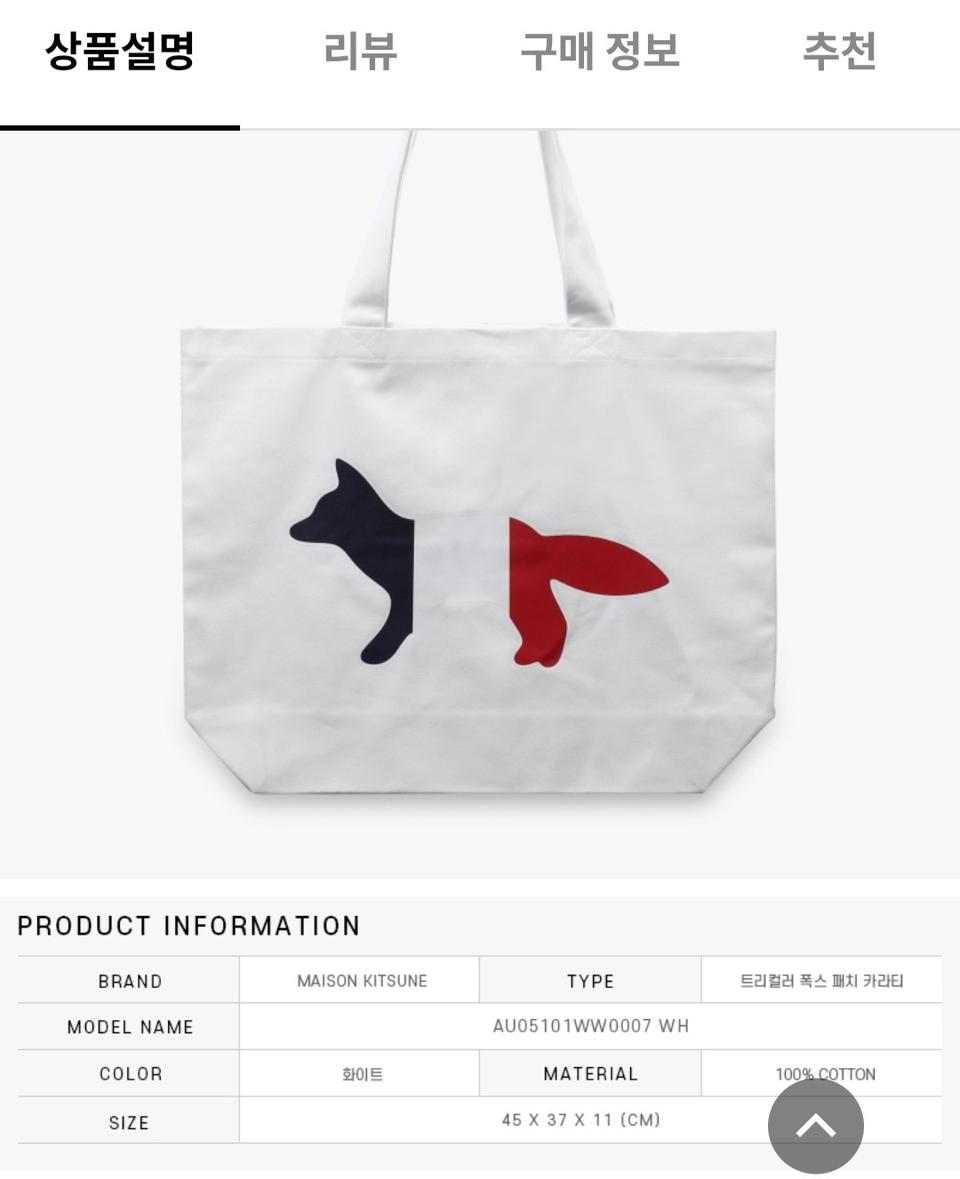Screen dimensions: 960x1179
Task: Select the MAISON KITSUNE brand value
Action: tap(362, 980)
